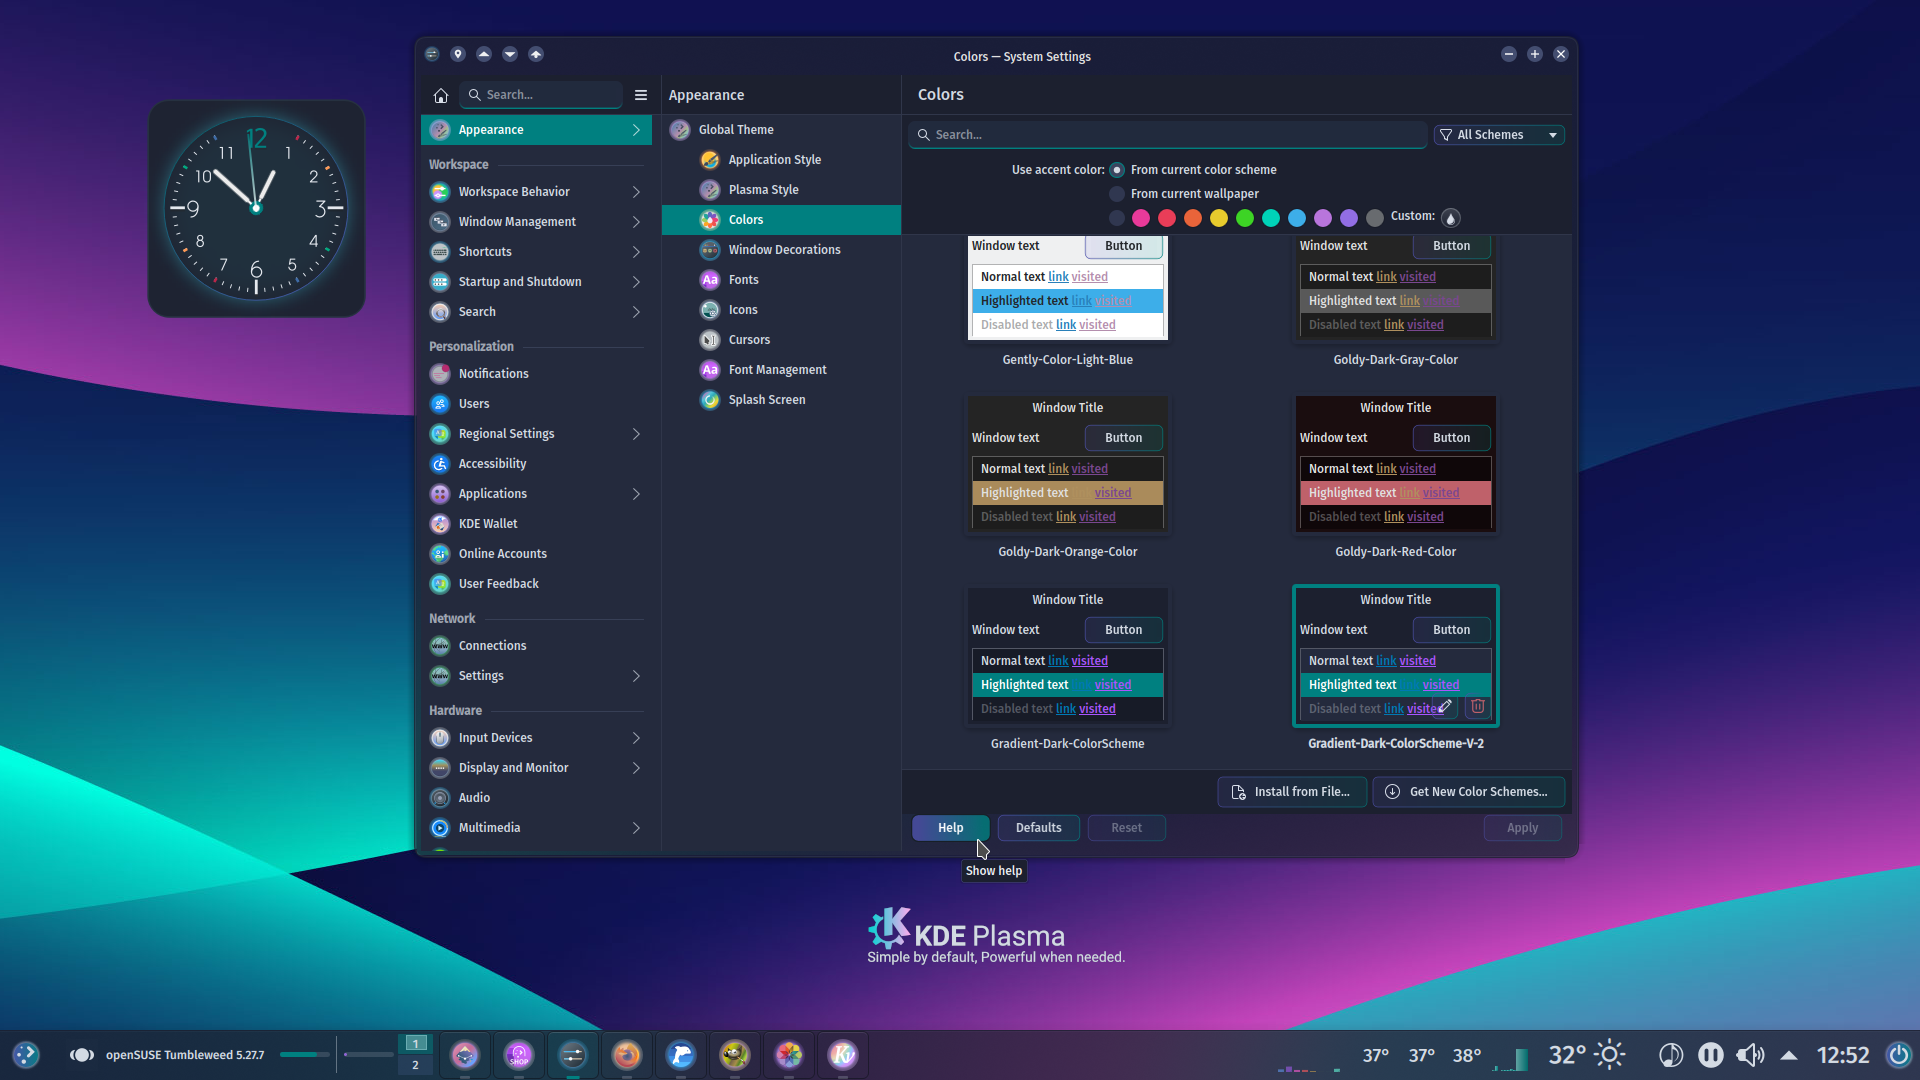Expand Regional Settings chevron

pyautogui.click(x=636, y=434)
